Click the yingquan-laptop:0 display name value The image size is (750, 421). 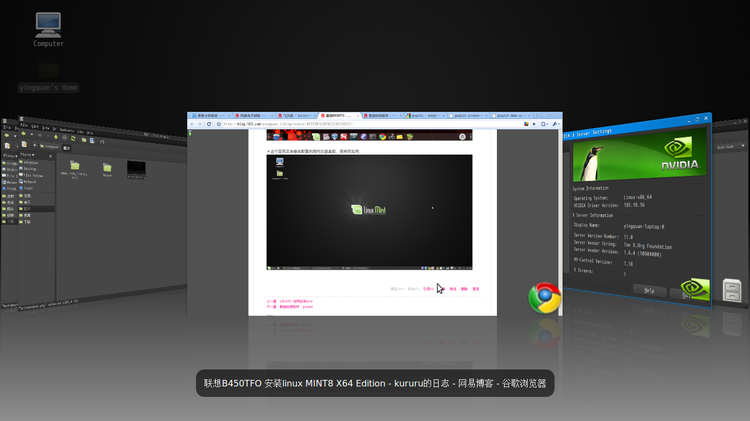tap(643, 226)
